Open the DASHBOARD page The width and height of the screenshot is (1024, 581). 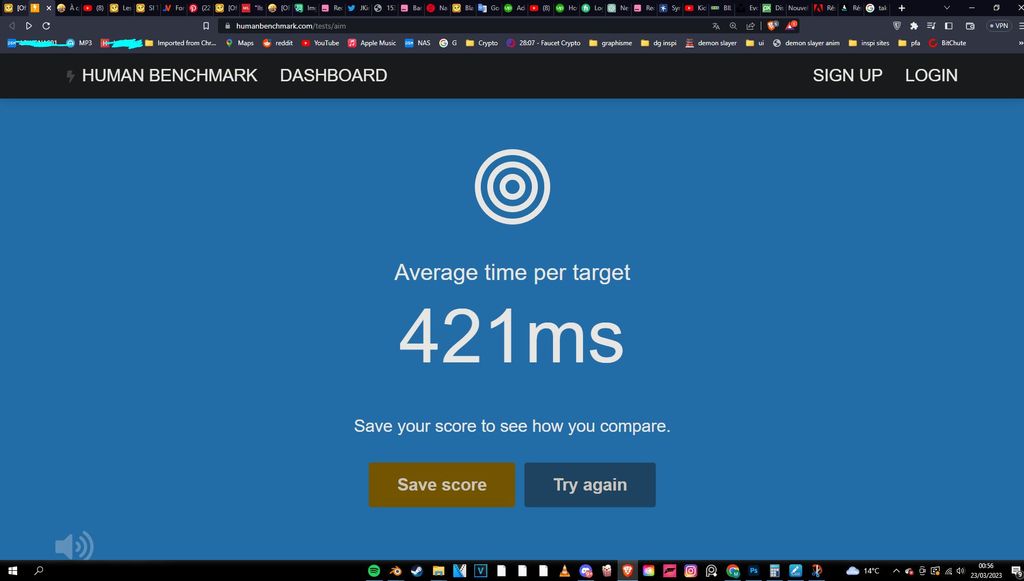tap(333, 75)
